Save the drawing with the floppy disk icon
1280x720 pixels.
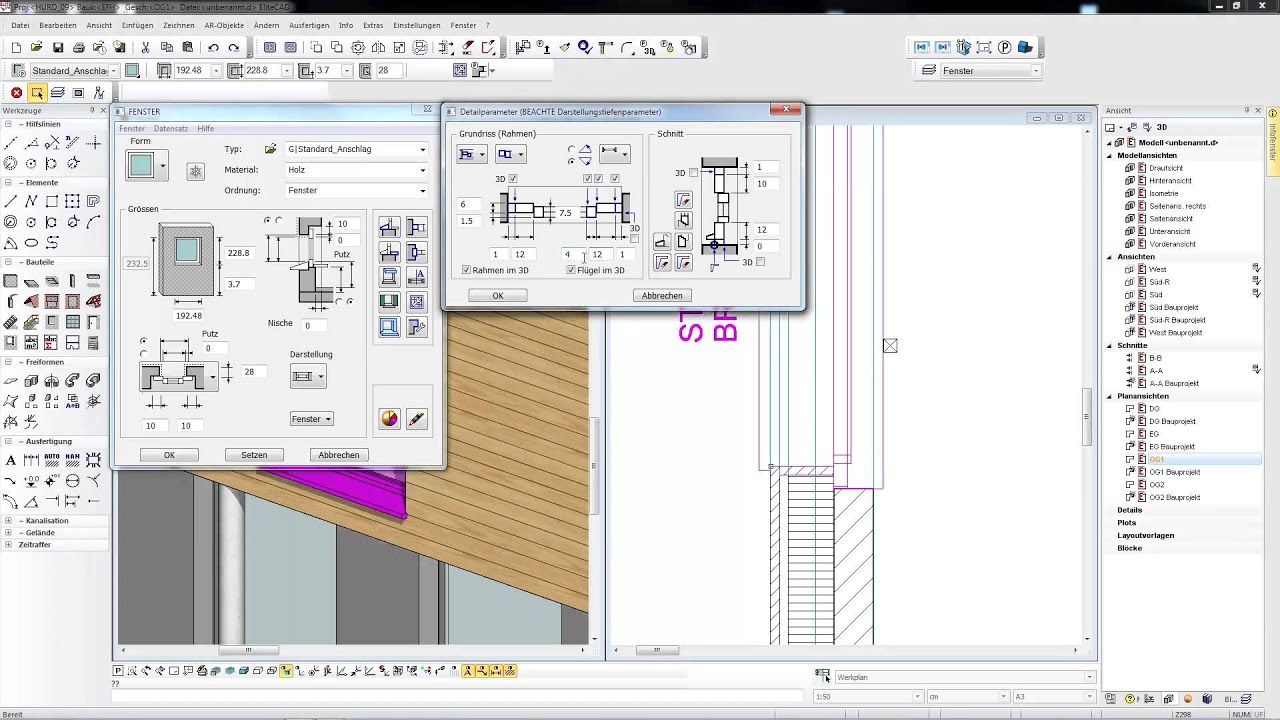58,47
